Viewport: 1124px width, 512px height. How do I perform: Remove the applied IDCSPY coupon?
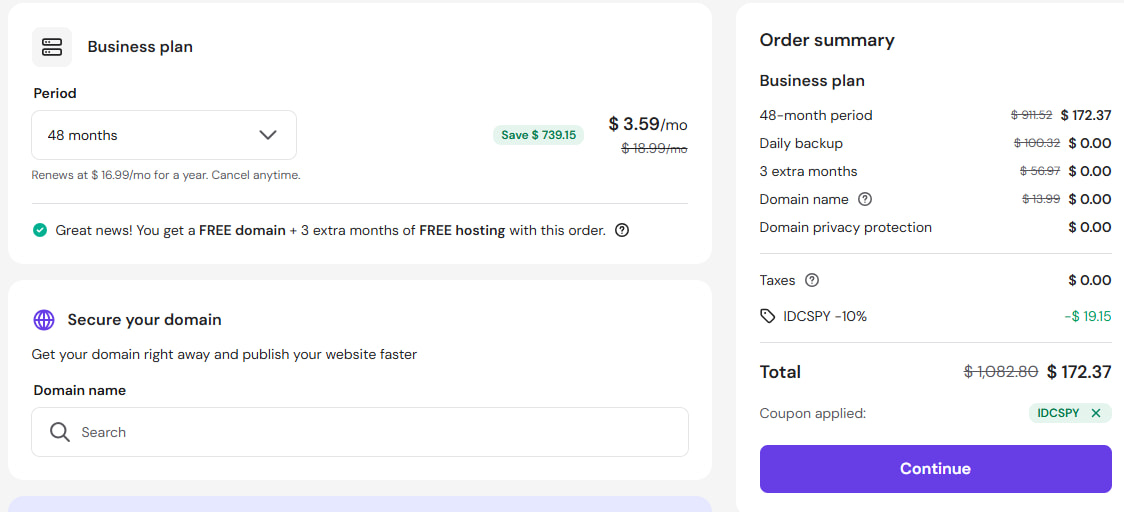coord(1096,413)
